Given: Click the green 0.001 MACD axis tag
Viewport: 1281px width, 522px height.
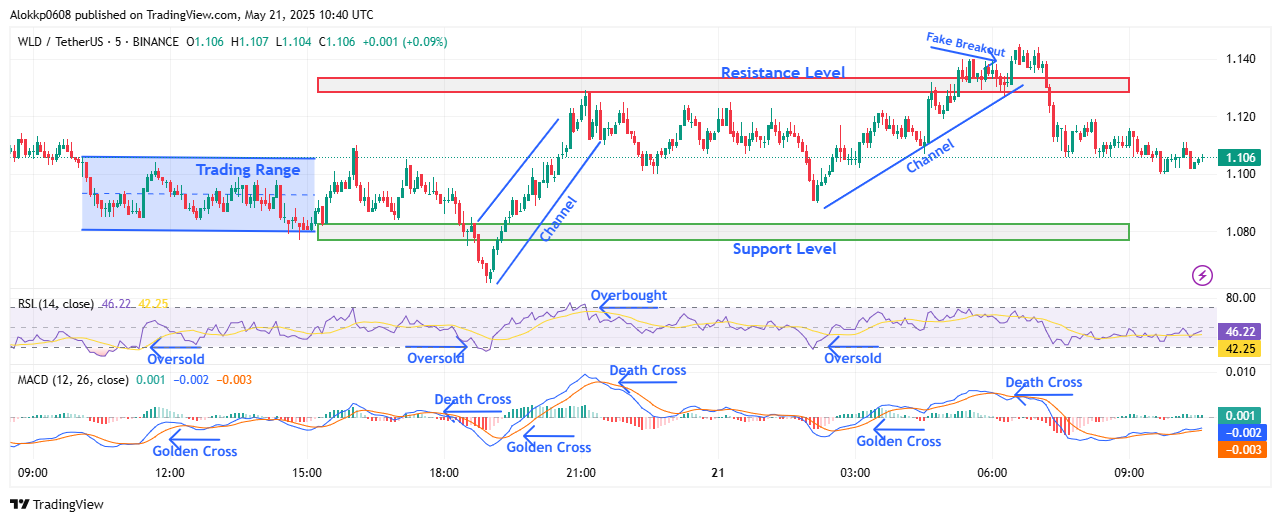Looking at the screenshot, I should pyautogui.click(x=1238, y=415).
